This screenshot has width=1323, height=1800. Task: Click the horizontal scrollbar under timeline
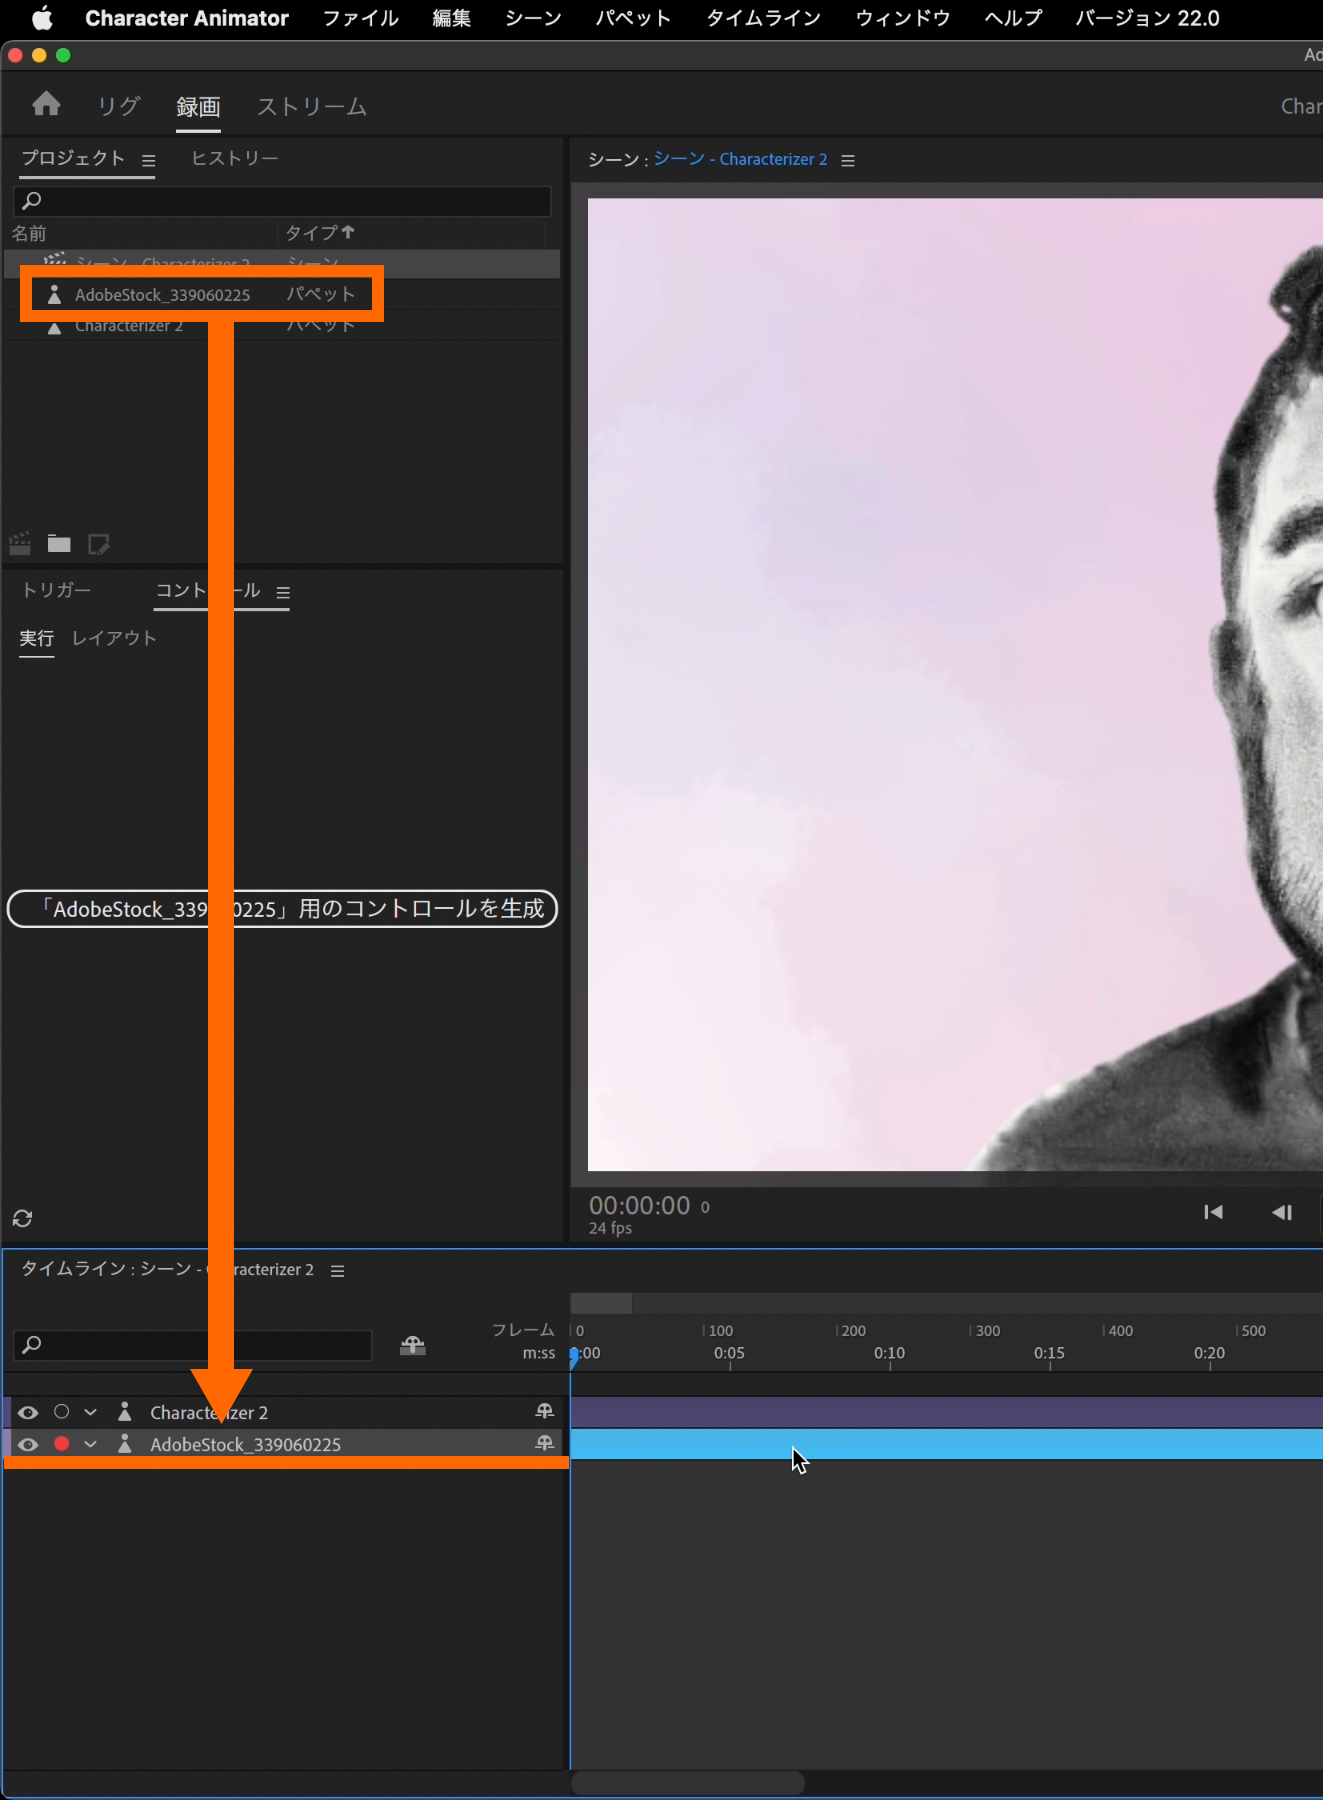[688, 1783]
